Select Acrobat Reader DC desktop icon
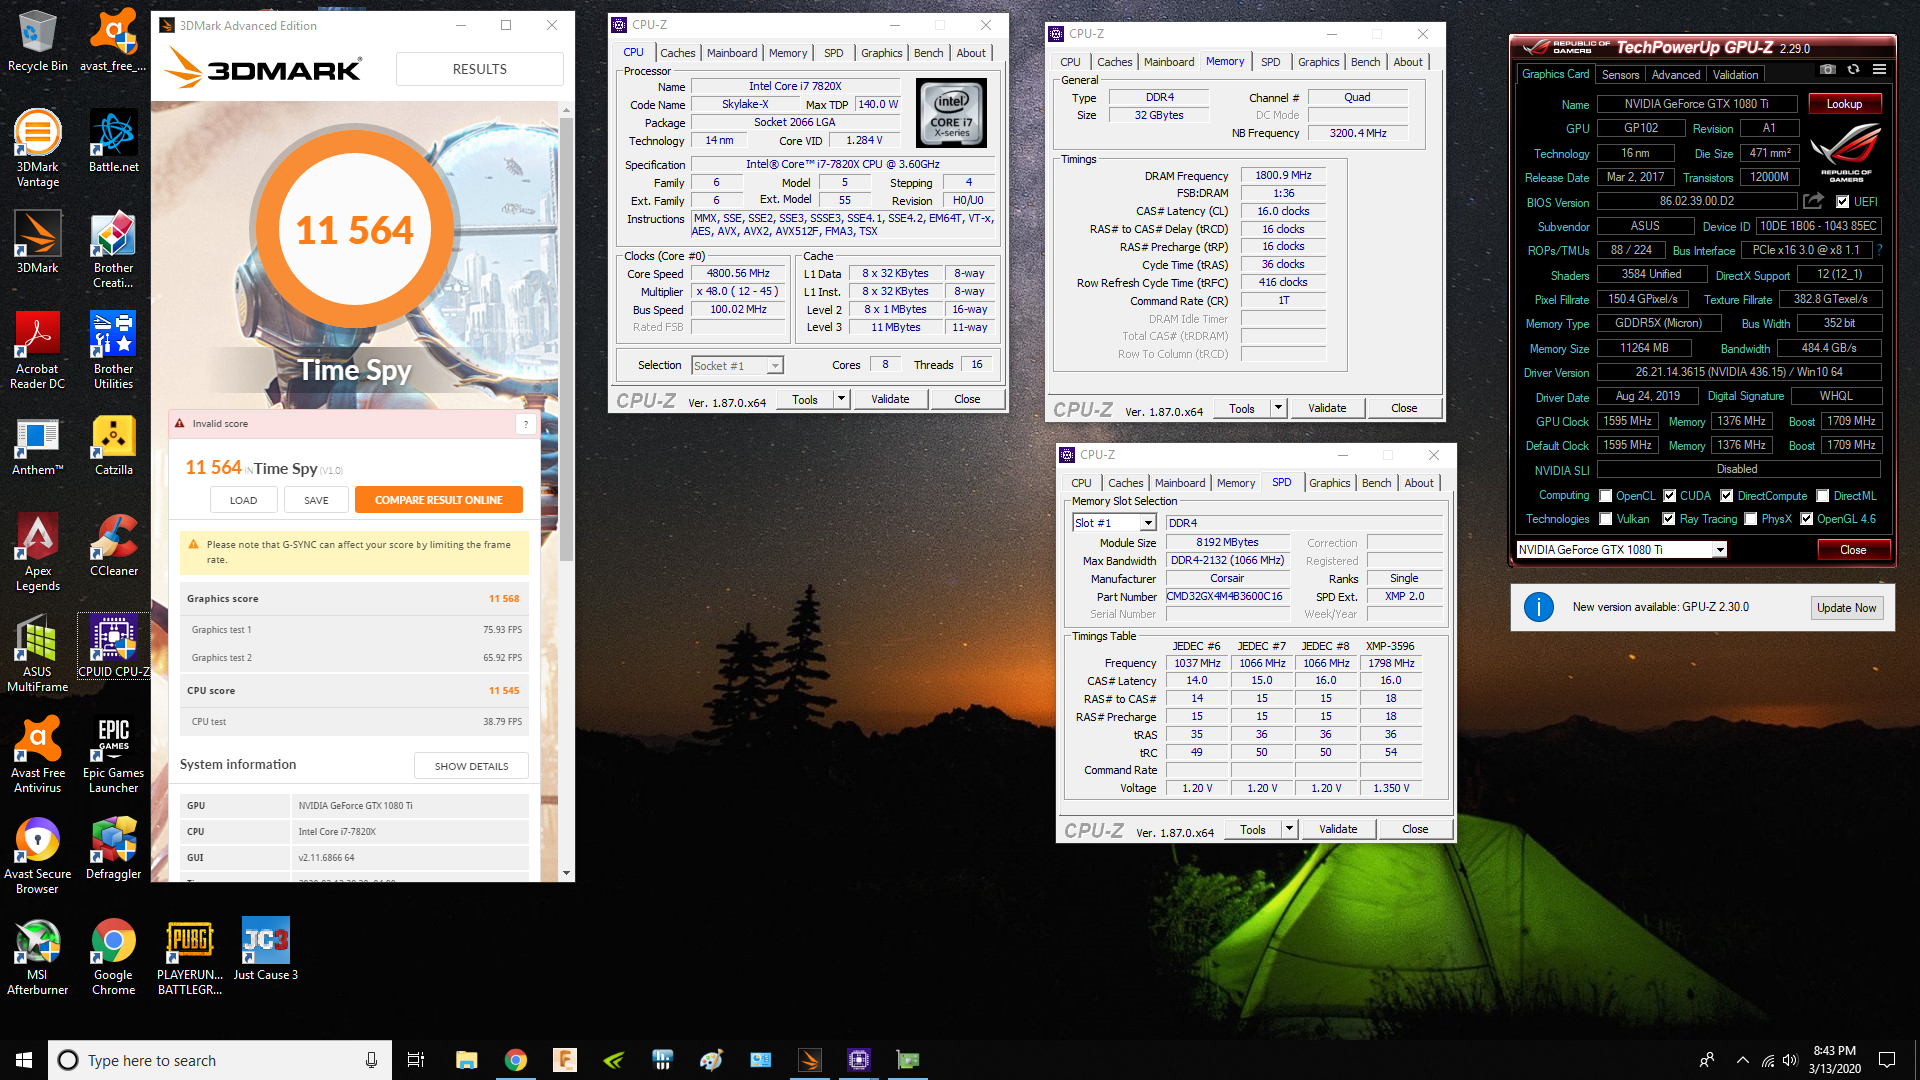The image size is (1920, 1080). click(38, 350)
